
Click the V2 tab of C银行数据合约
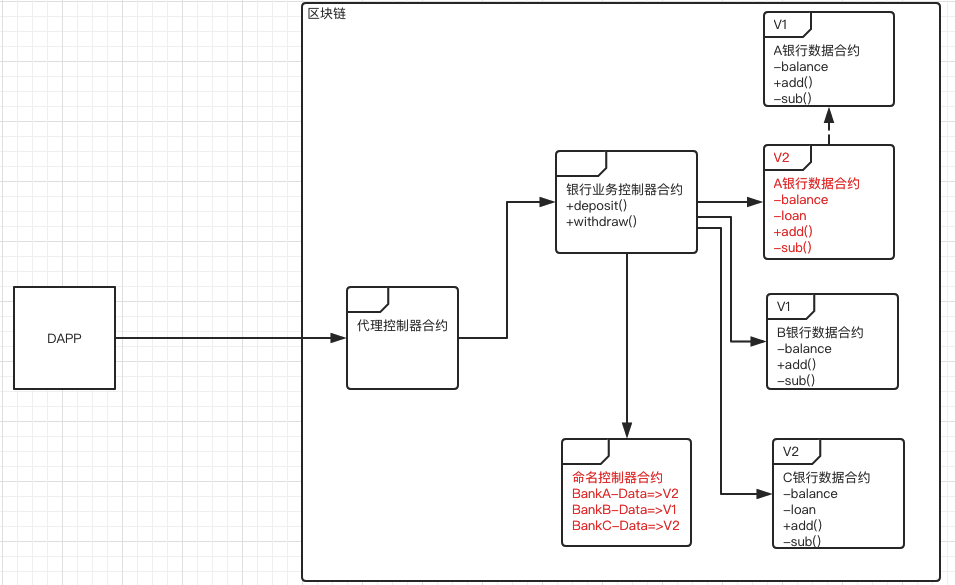click(791, 451)
